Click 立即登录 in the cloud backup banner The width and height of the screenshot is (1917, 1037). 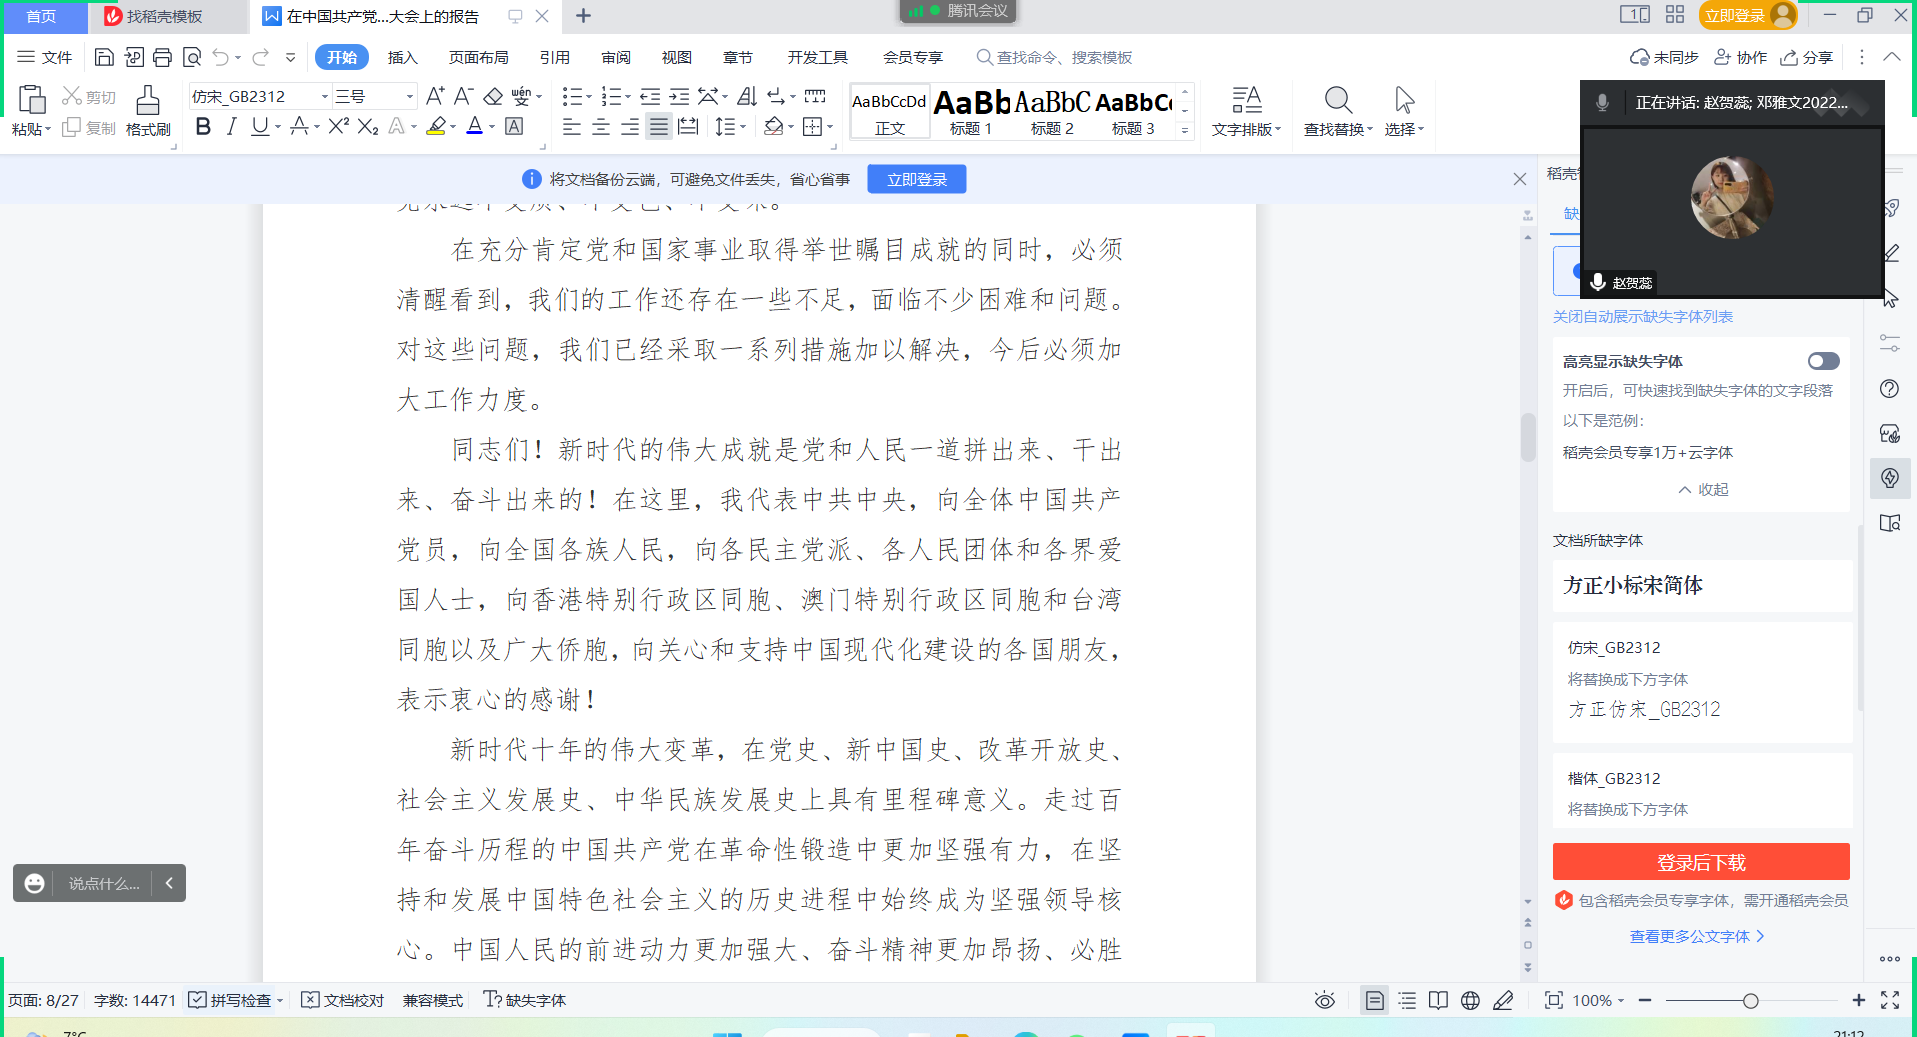click(917, 179)
